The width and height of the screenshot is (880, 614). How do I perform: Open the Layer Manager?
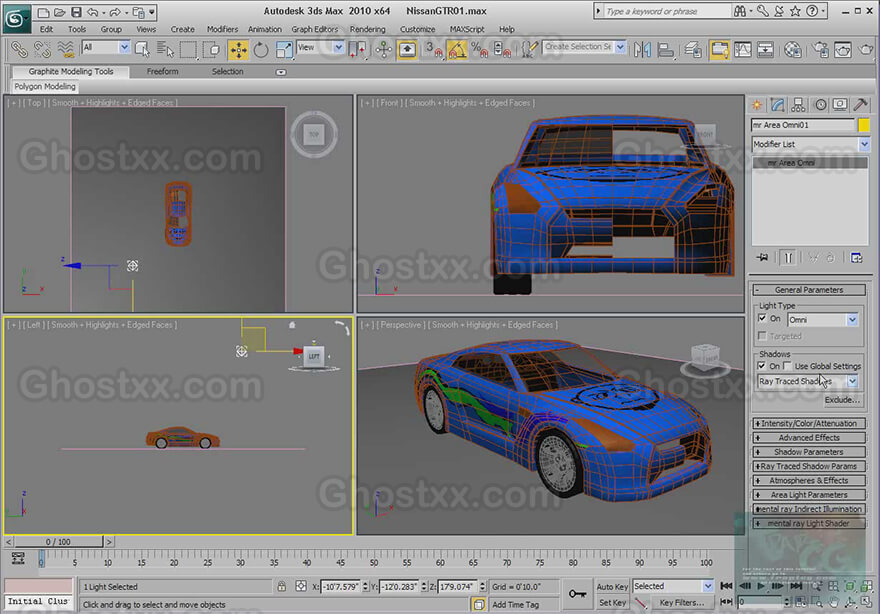(693, 50)
